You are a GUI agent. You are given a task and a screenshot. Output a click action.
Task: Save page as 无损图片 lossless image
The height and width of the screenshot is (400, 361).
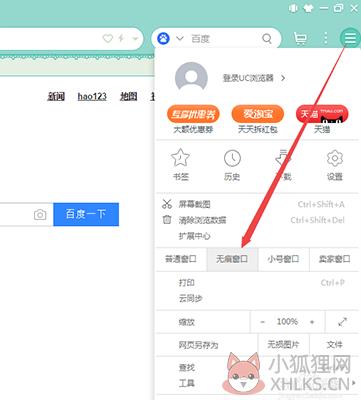(283, 344)
